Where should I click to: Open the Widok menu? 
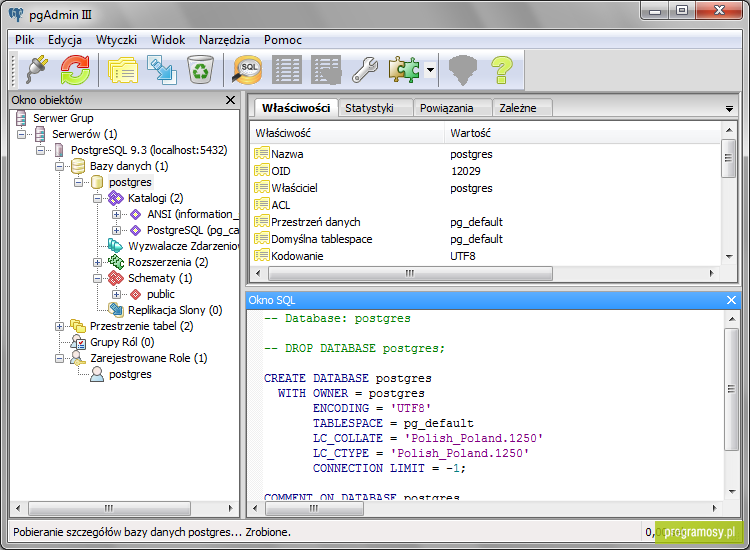[168, 40]
